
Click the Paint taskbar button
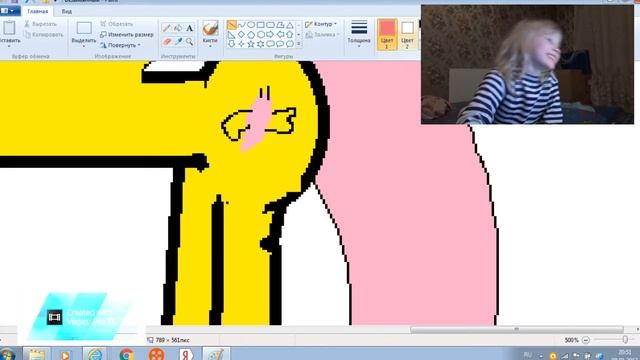coord(216,354)
